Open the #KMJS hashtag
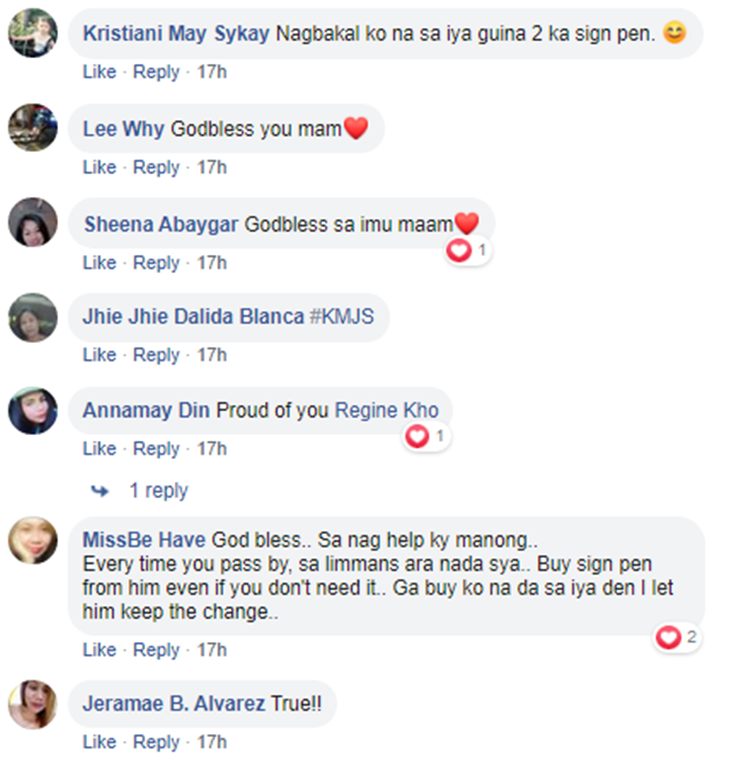 [340, 316]
